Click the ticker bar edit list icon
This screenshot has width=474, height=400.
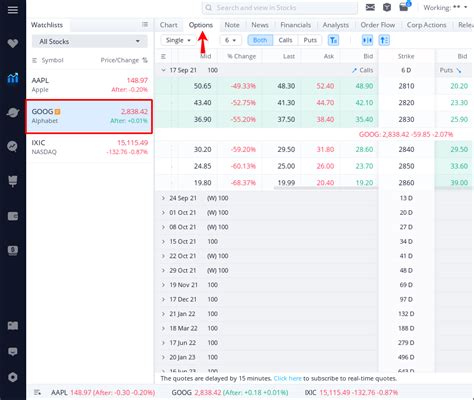[x=37, y=392]
